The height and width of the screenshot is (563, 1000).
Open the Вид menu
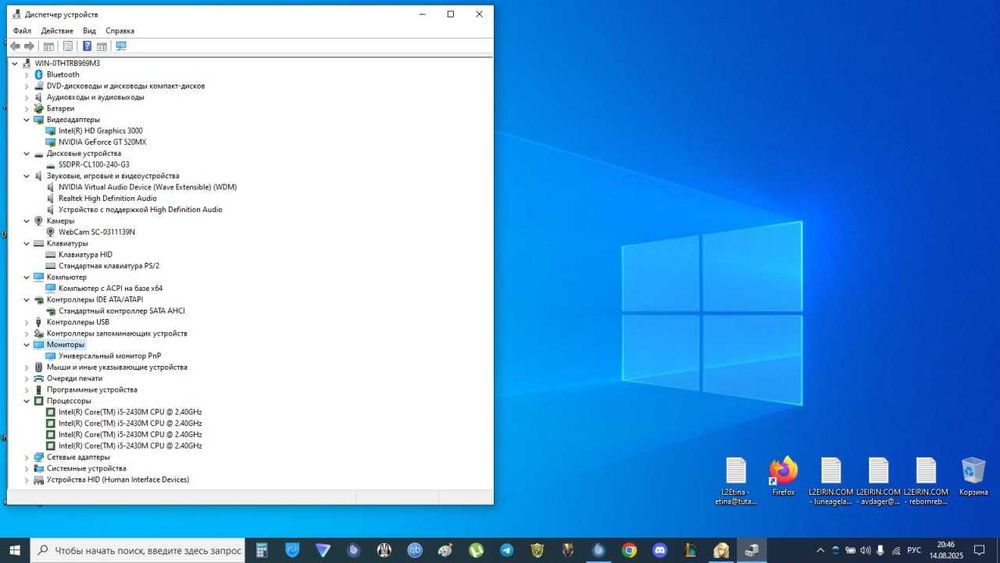[x=89, y=31]
